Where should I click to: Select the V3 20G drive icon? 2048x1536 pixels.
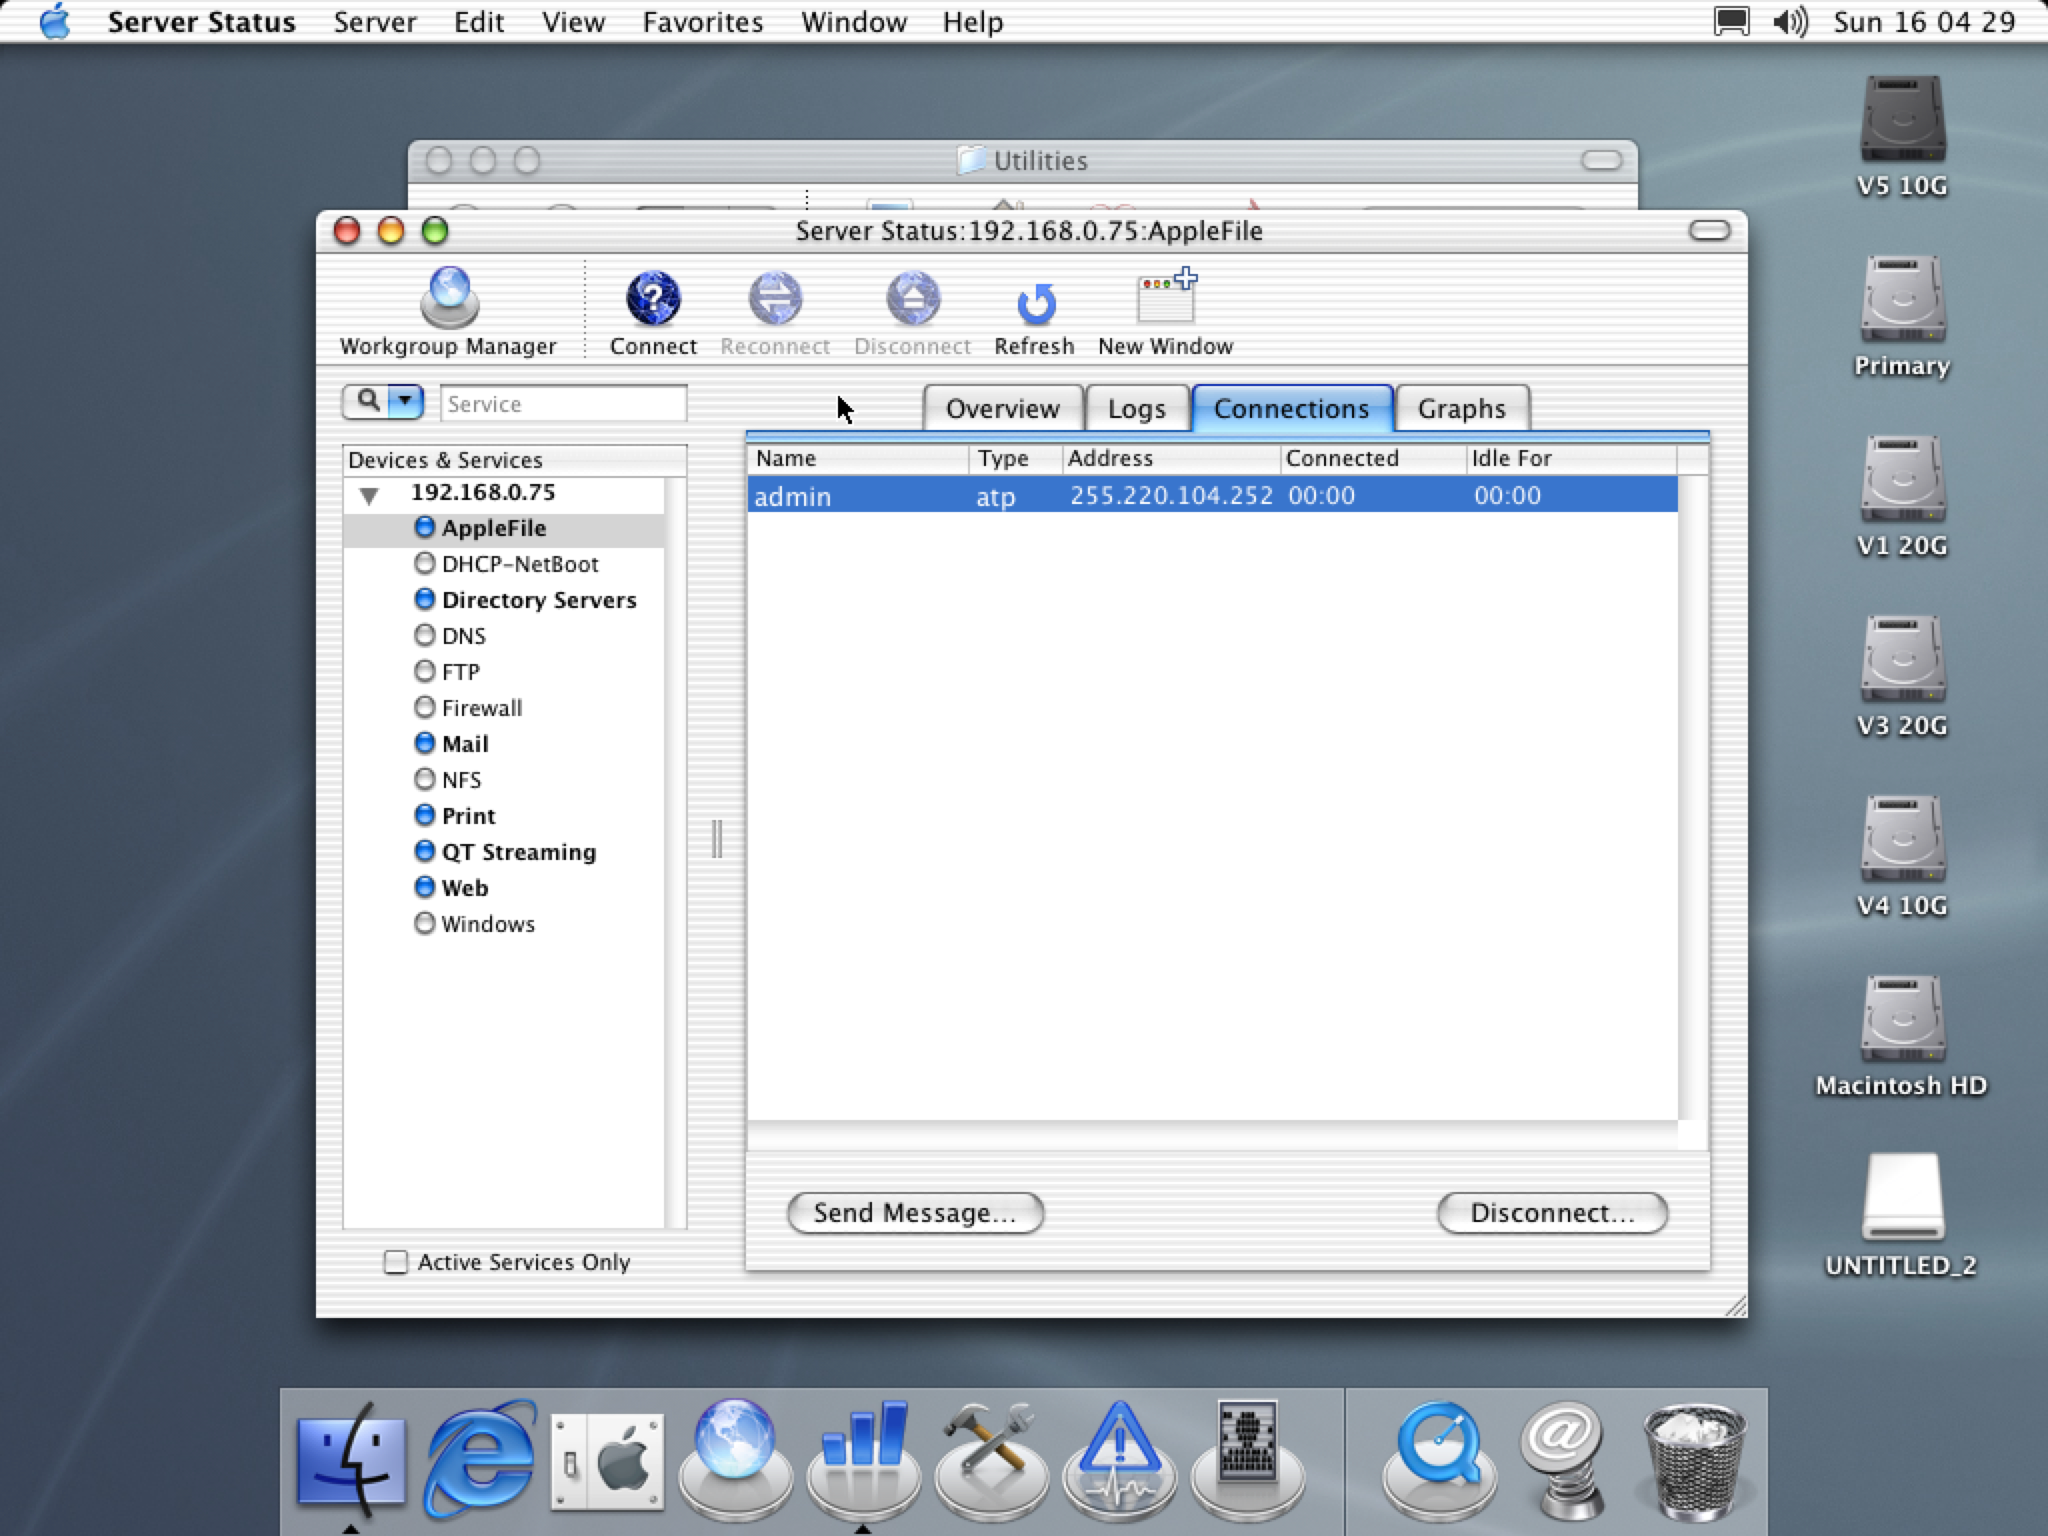coord(1902,660)
